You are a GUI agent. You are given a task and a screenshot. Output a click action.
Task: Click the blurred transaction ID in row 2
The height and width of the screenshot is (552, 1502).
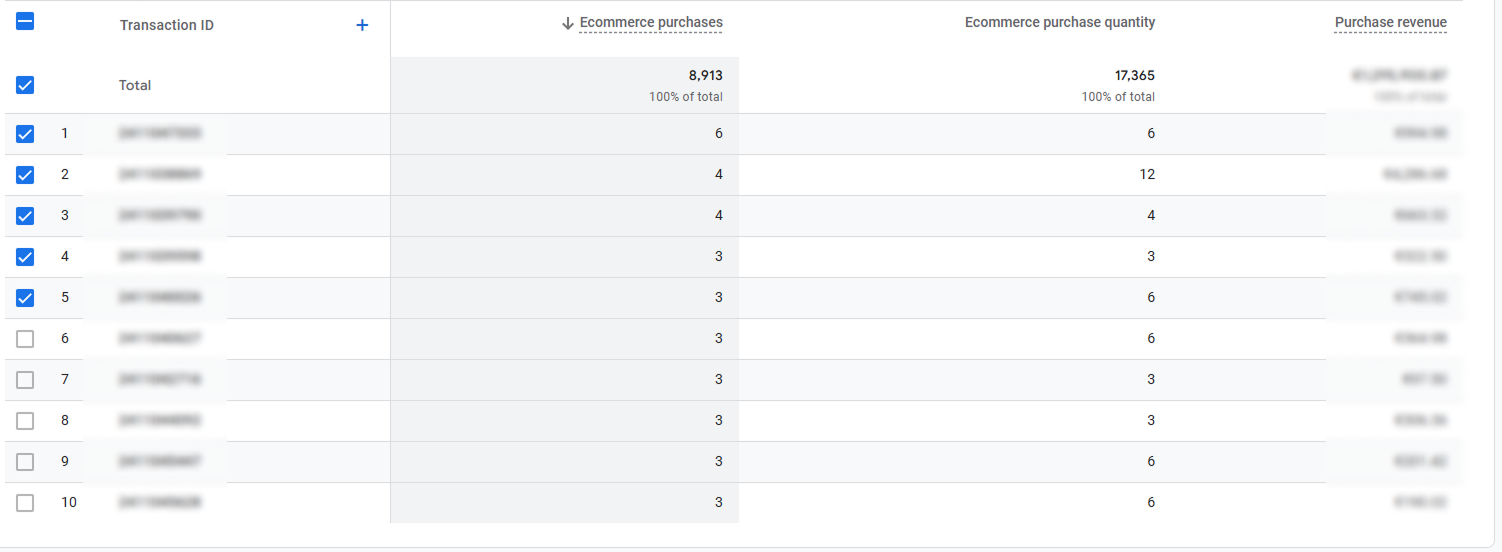[160, 174]
